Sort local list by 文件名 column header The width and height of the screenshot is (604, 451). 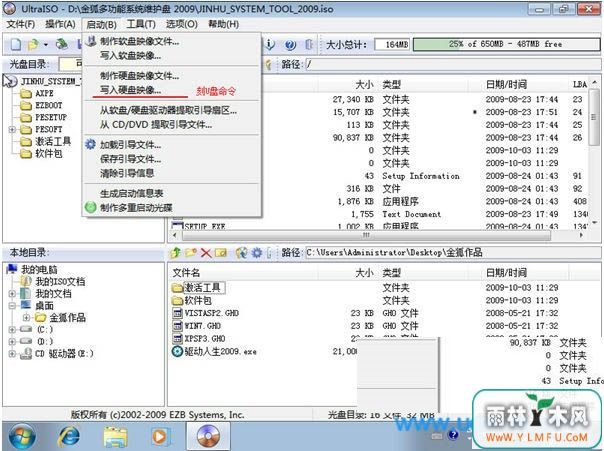[244, 273]
